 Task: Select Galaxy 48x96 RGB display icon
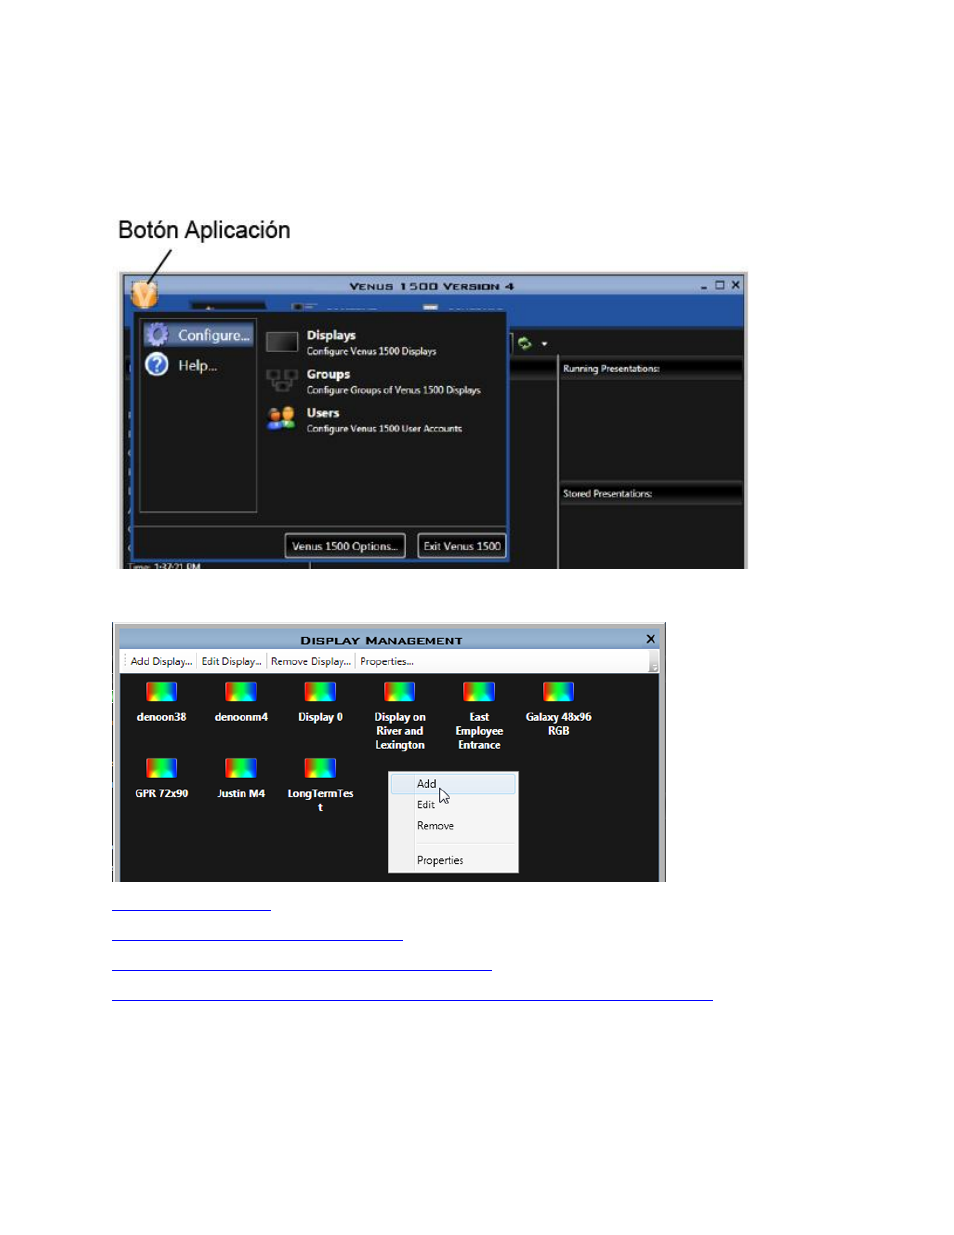tap(558, 691)
